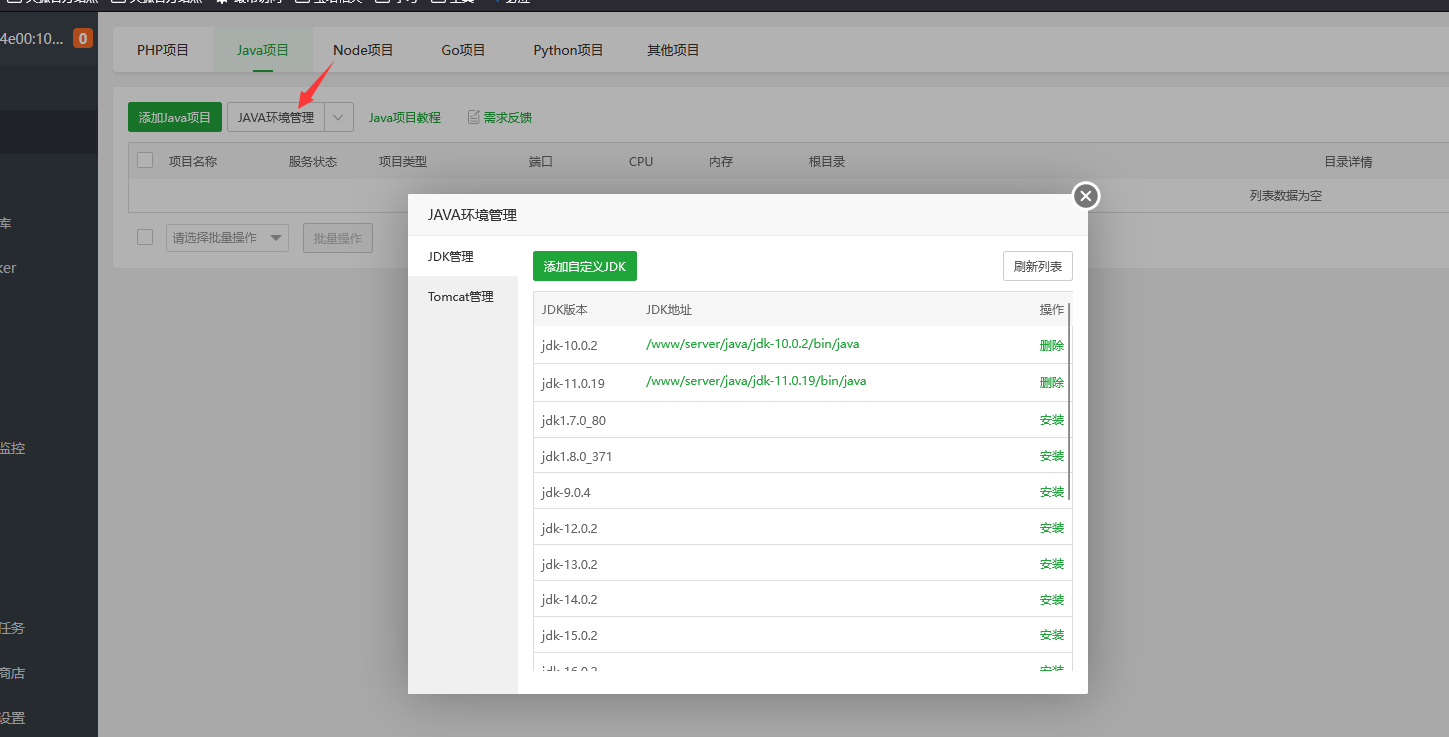Click 项目类型 column header

[403, 161]
